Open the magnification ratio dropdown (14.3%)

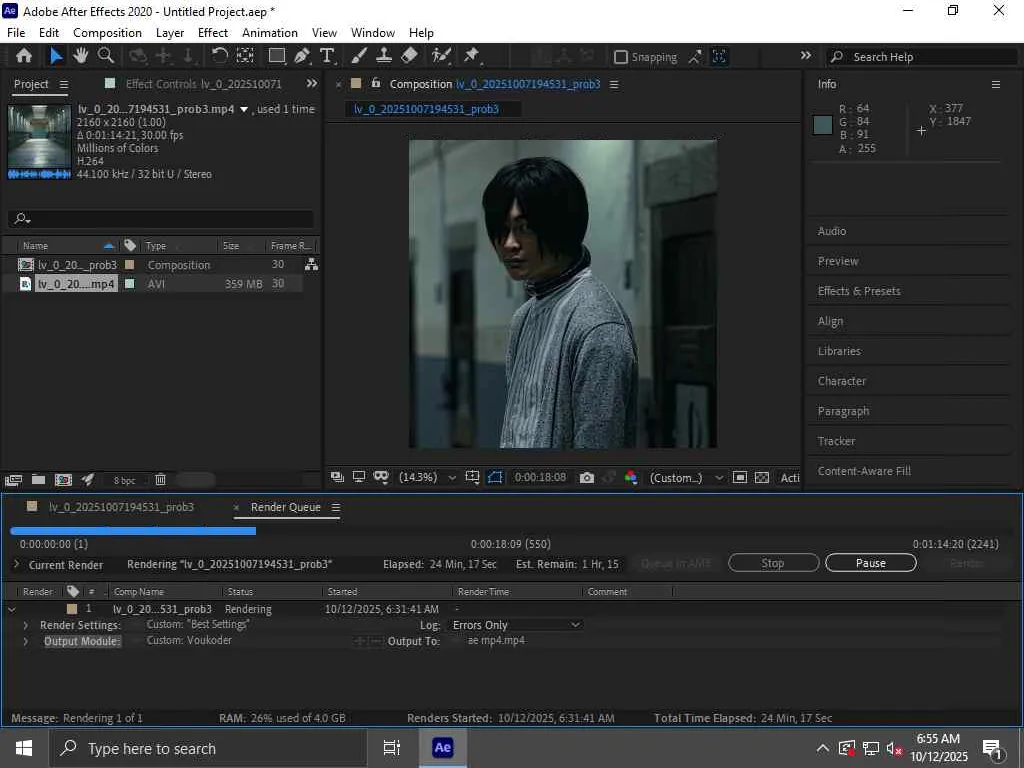point(428,478)
